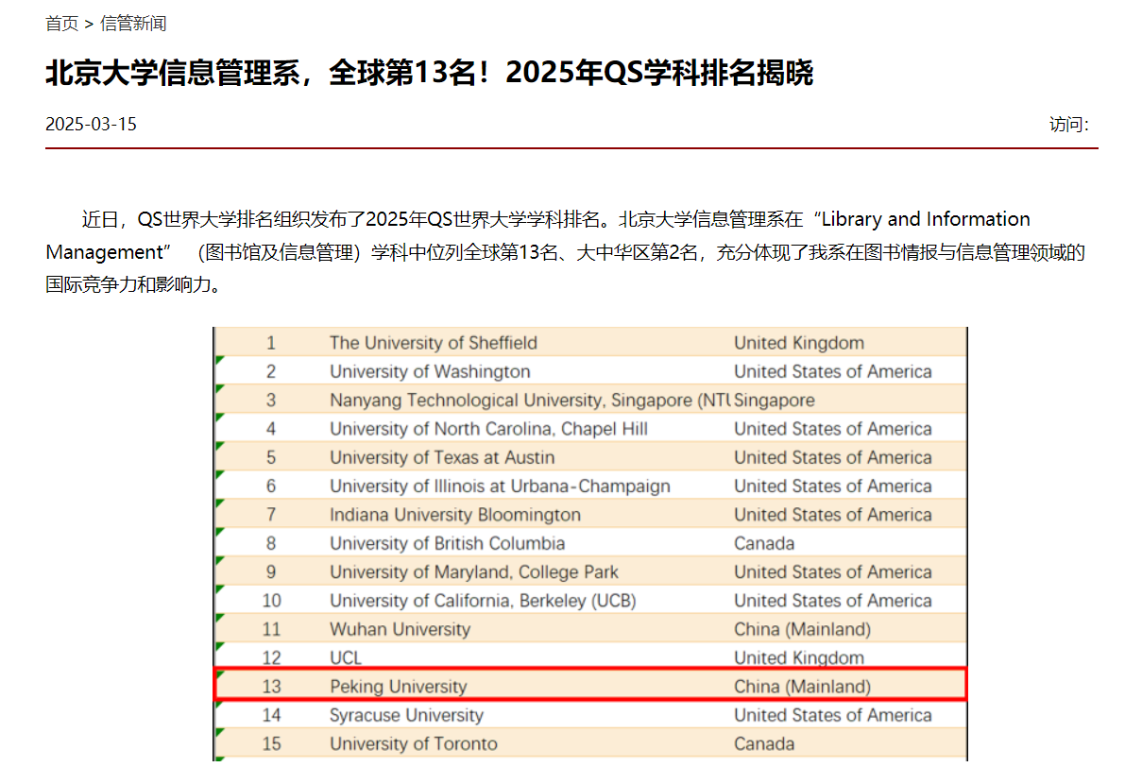Screen dimensions: 1125x776
Task: Click rank number 13 in the highlighted row
Action: [x=271, y=687]
